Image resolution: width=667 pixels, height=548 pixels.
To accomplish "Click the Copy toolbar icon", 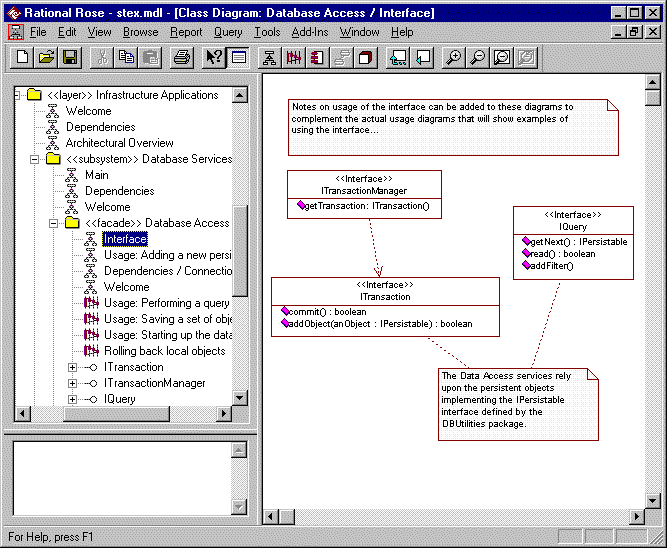I will coord(126,57).
